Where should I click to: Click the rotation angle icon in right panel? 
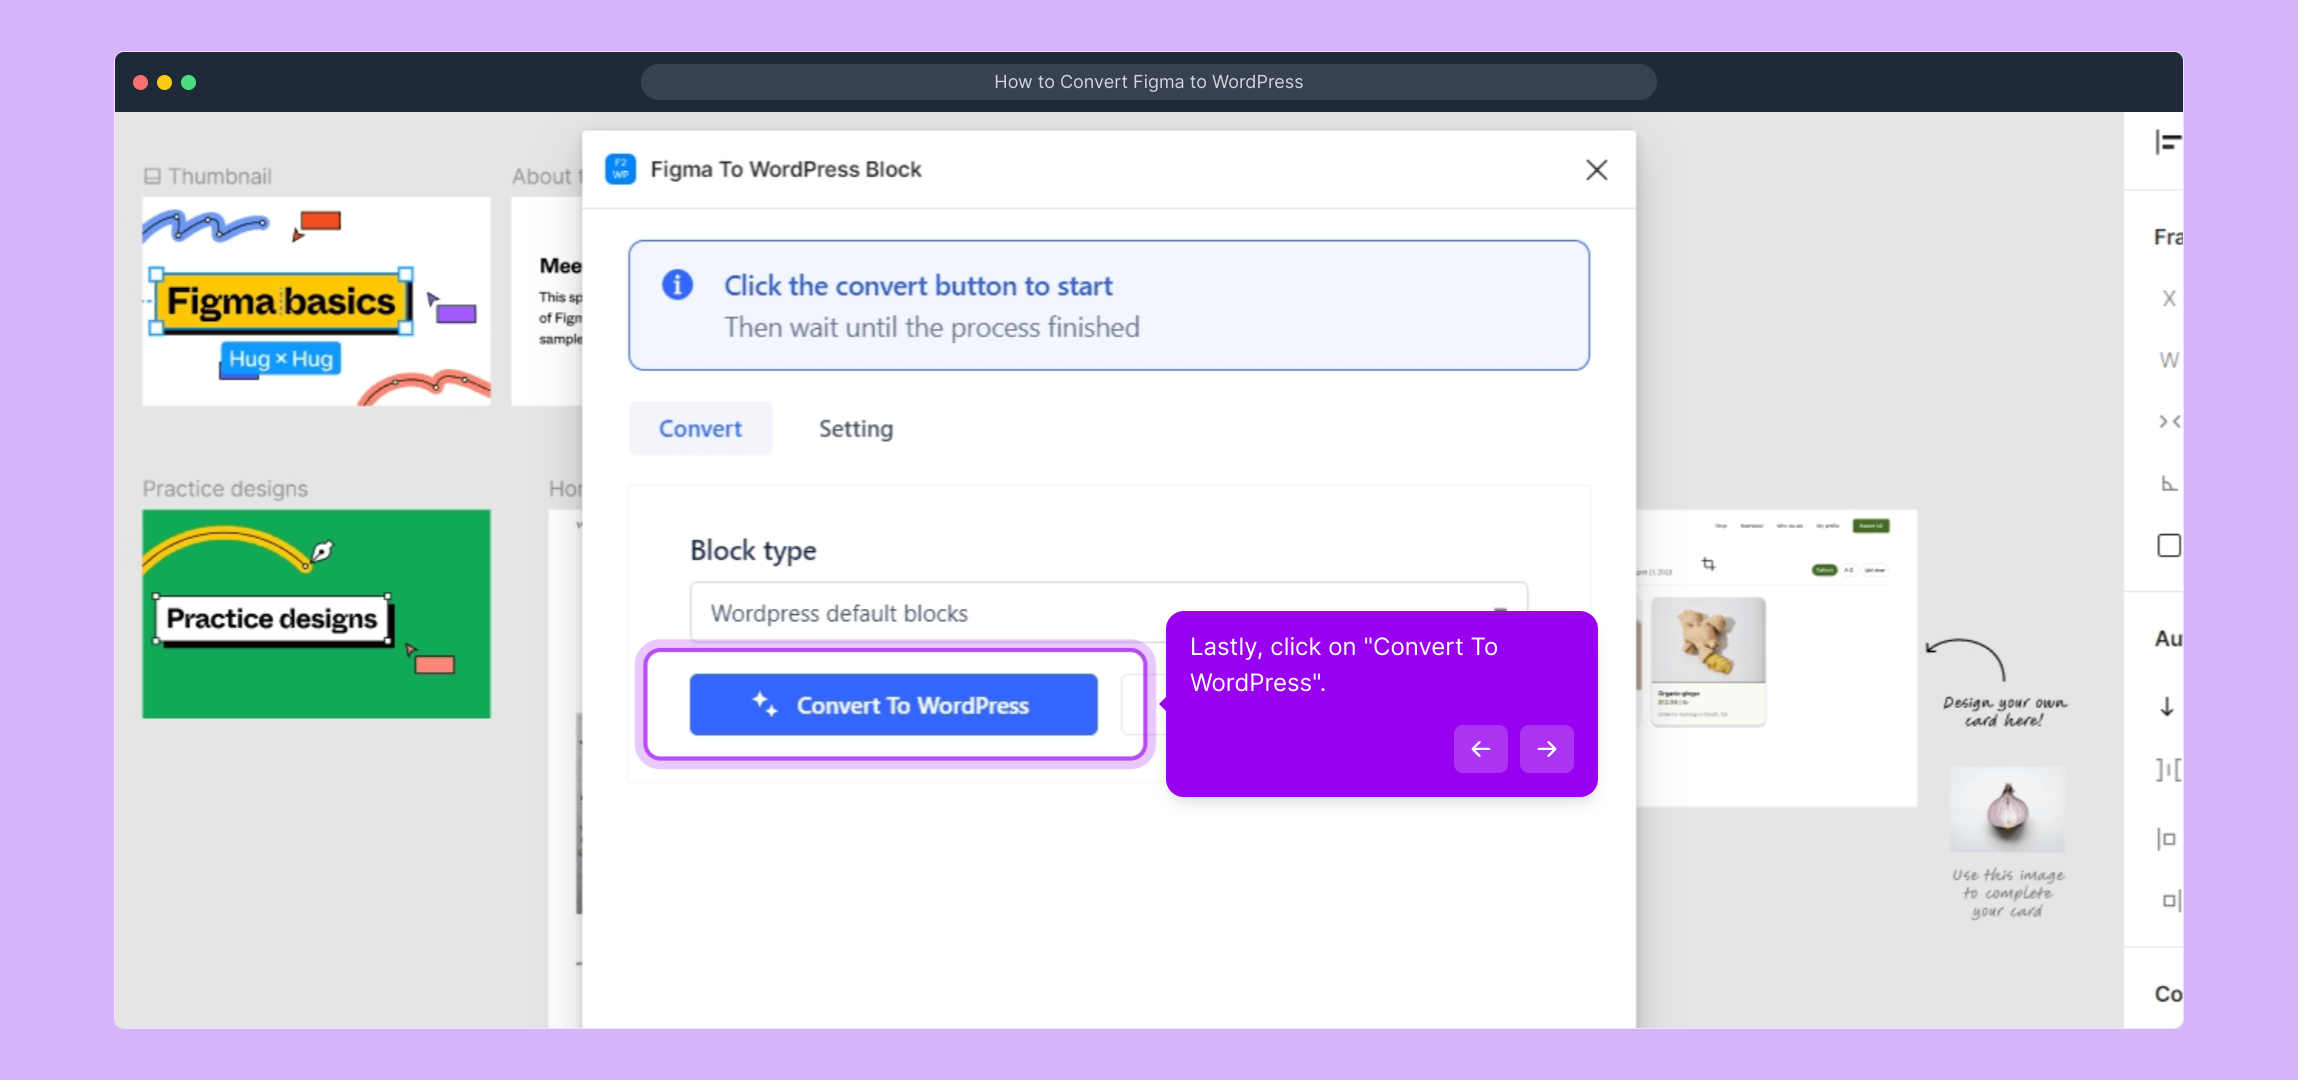coord(2168,484)
